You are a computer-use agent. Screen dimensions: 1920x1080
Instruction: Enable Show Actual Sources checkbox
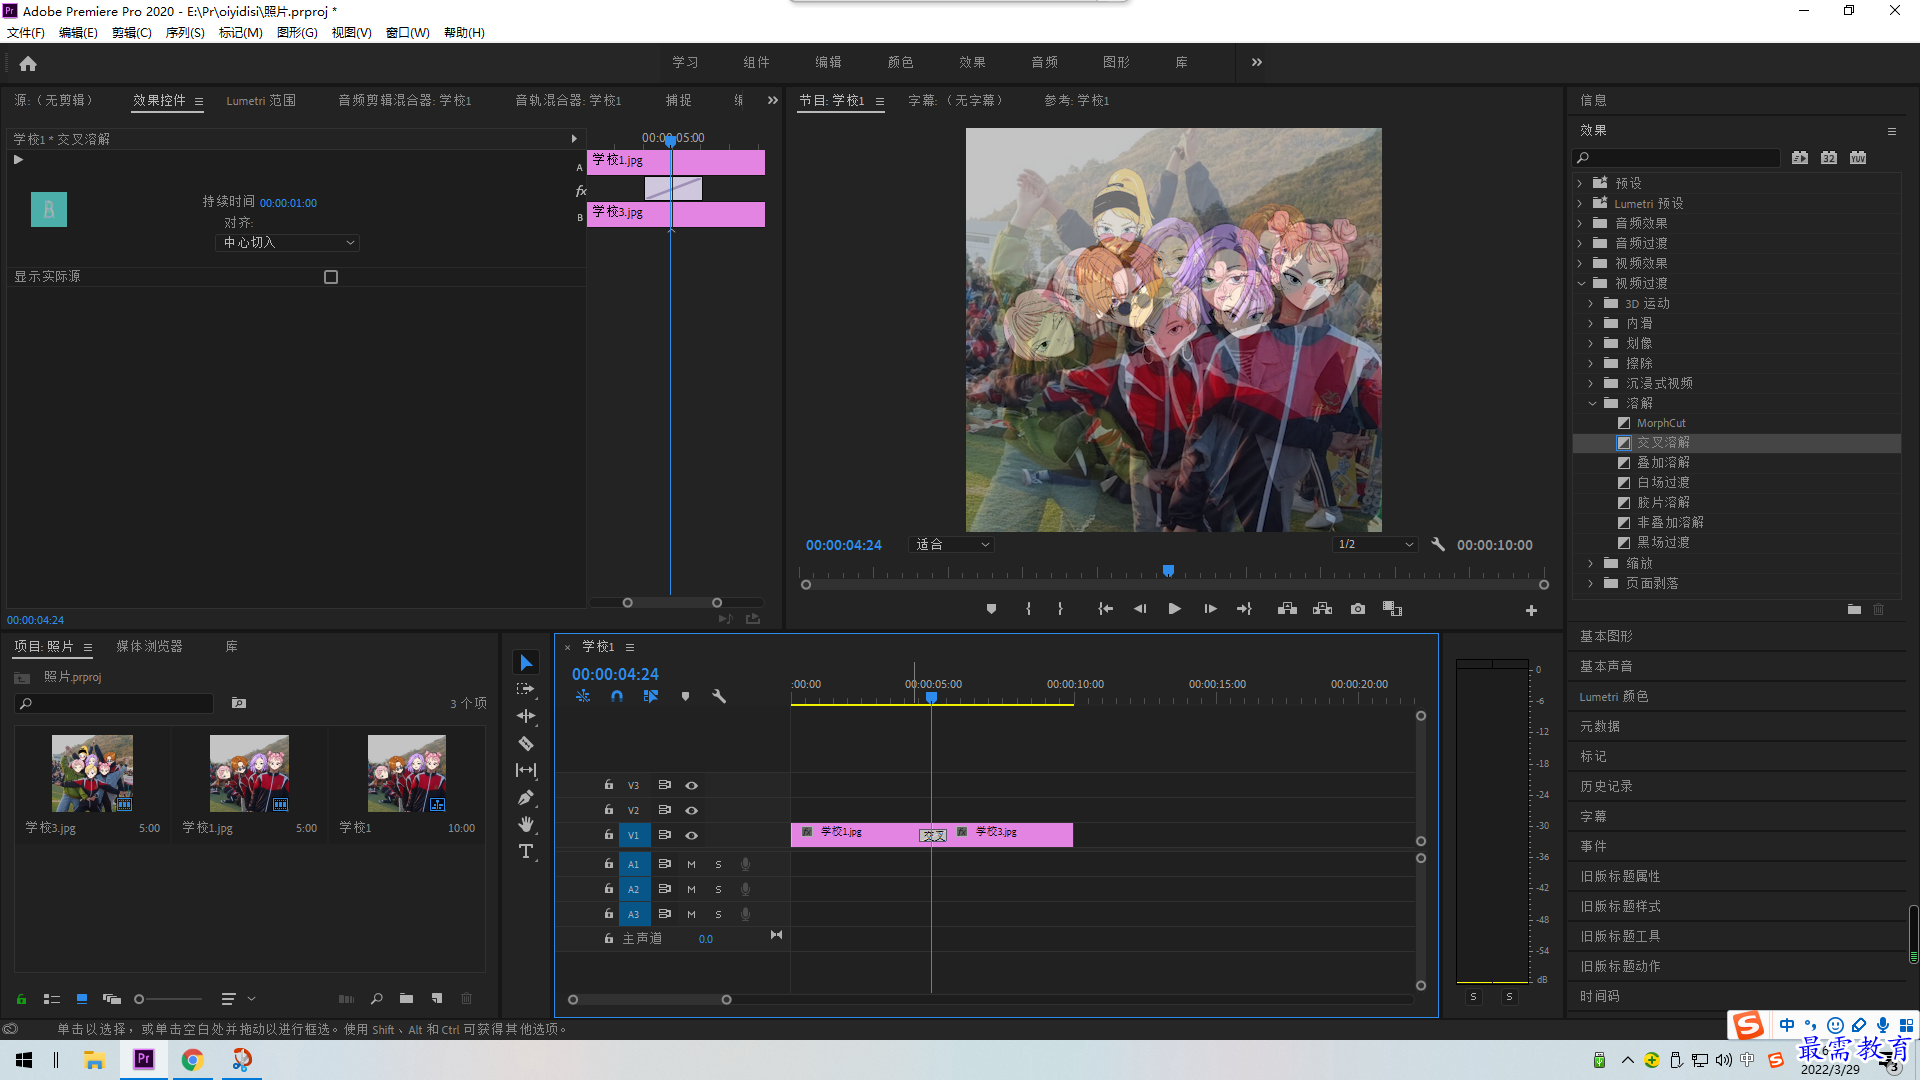[x=331, y=277]
